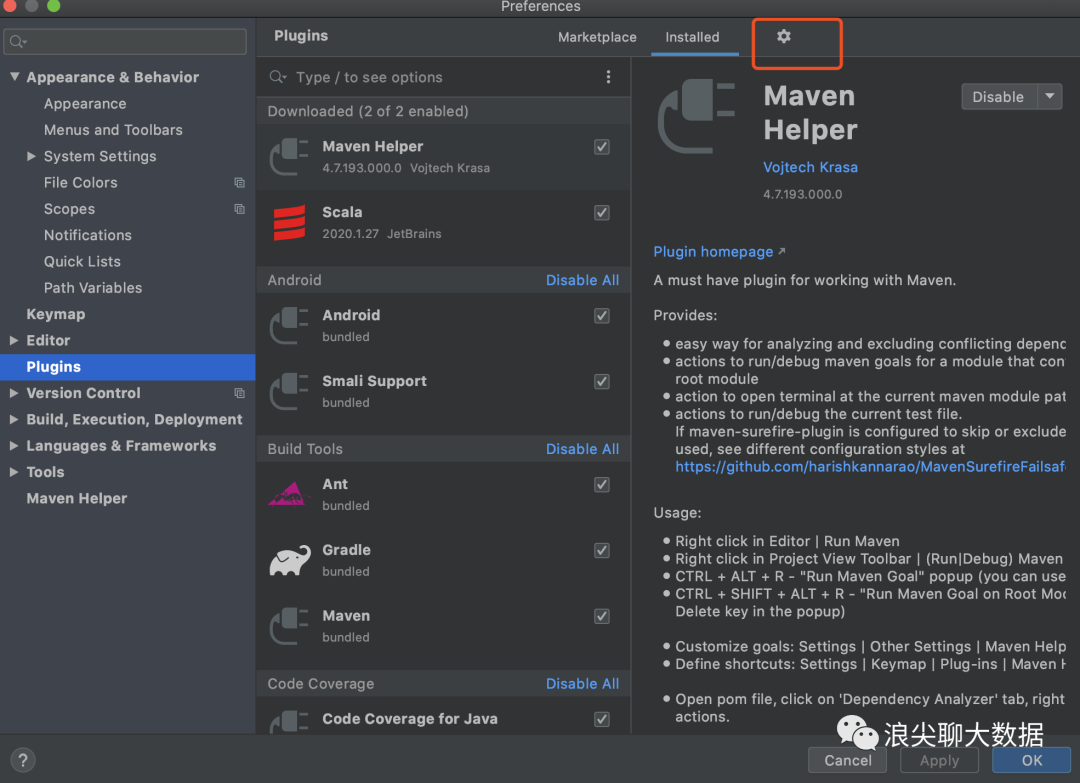Toggle the Ant plugin checkbox

click(x=602, y=485)
